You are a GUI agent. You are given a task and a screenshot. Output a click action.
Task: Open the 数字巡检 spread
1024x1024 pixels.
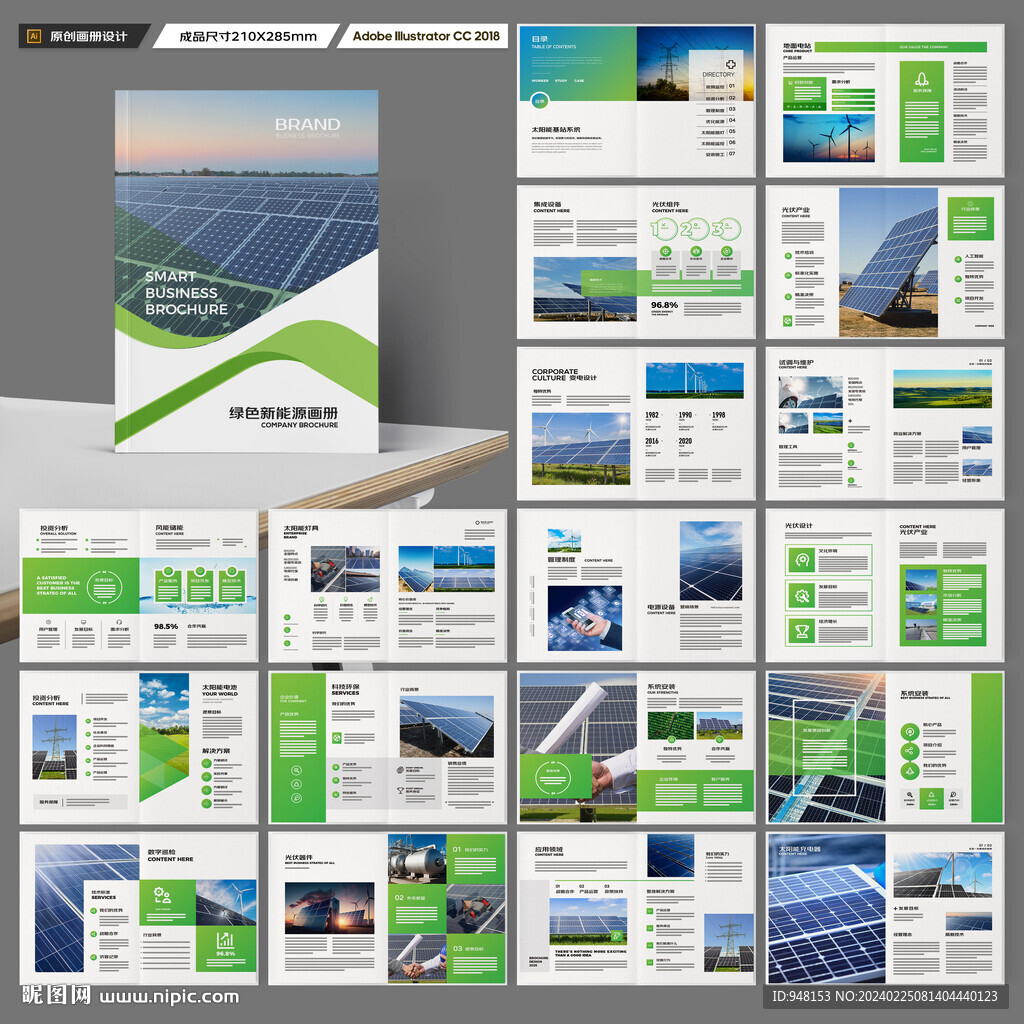tap(139, 908)
